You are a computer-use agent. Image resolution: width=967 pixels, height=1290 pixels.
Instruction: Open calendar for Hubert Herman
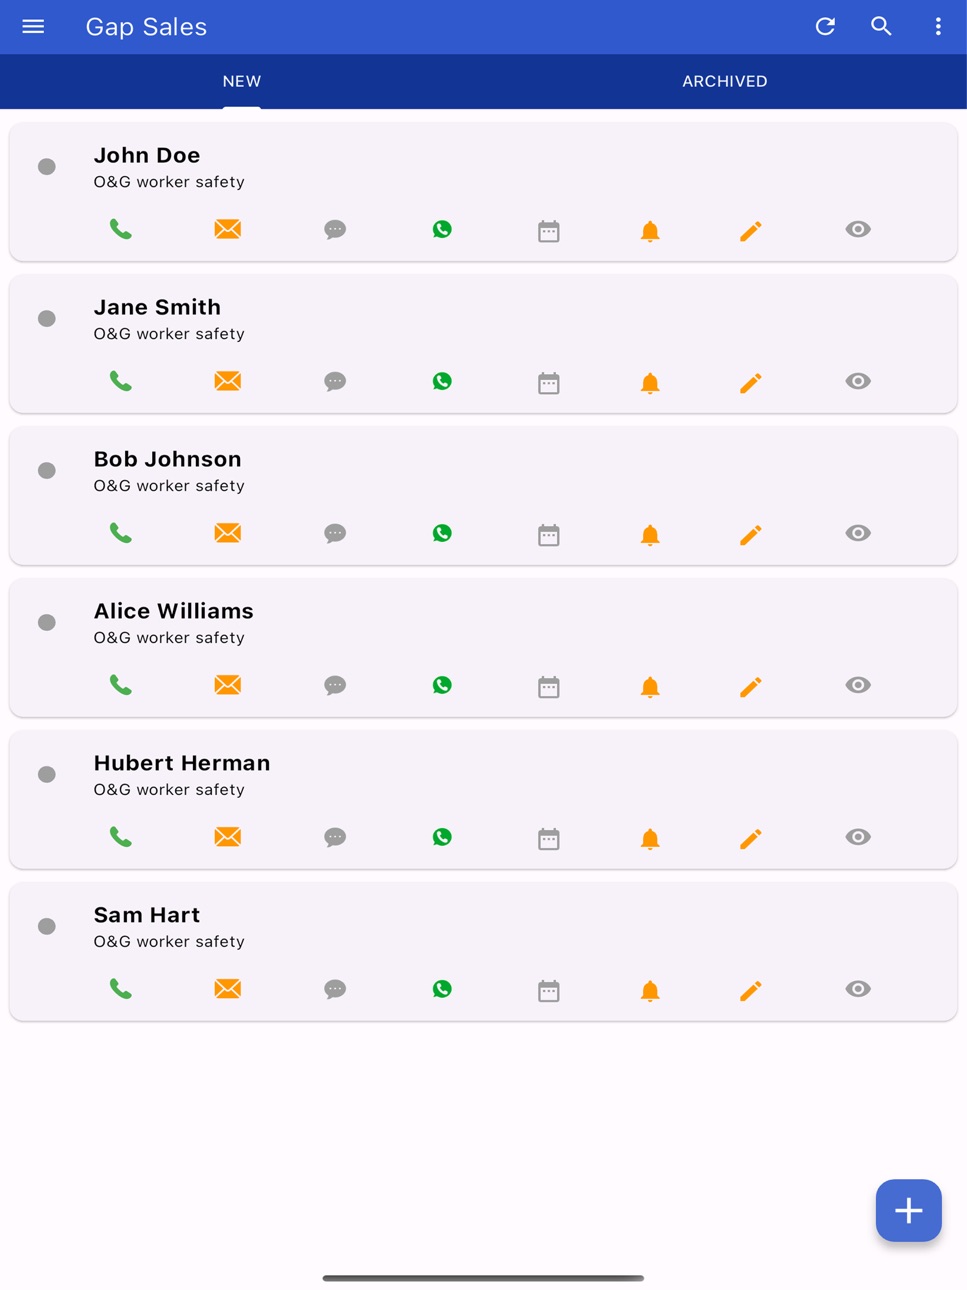[549, 838]
